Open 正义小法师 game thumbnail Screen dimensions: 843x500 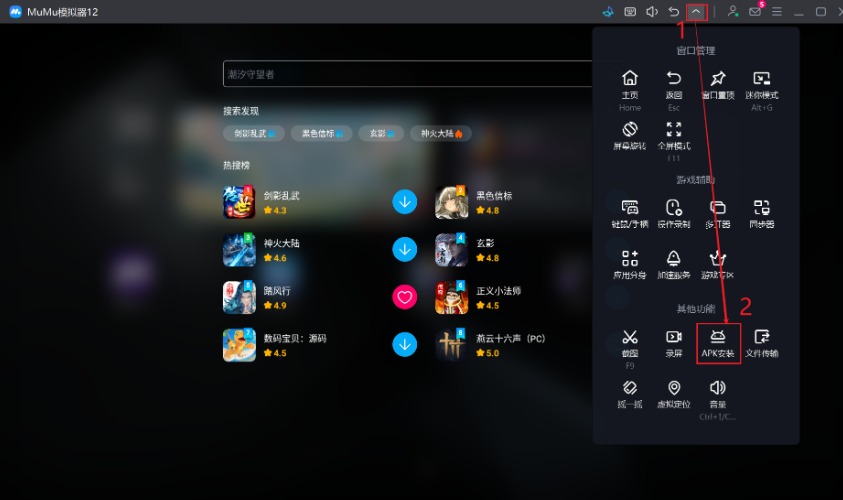[452, 297]
